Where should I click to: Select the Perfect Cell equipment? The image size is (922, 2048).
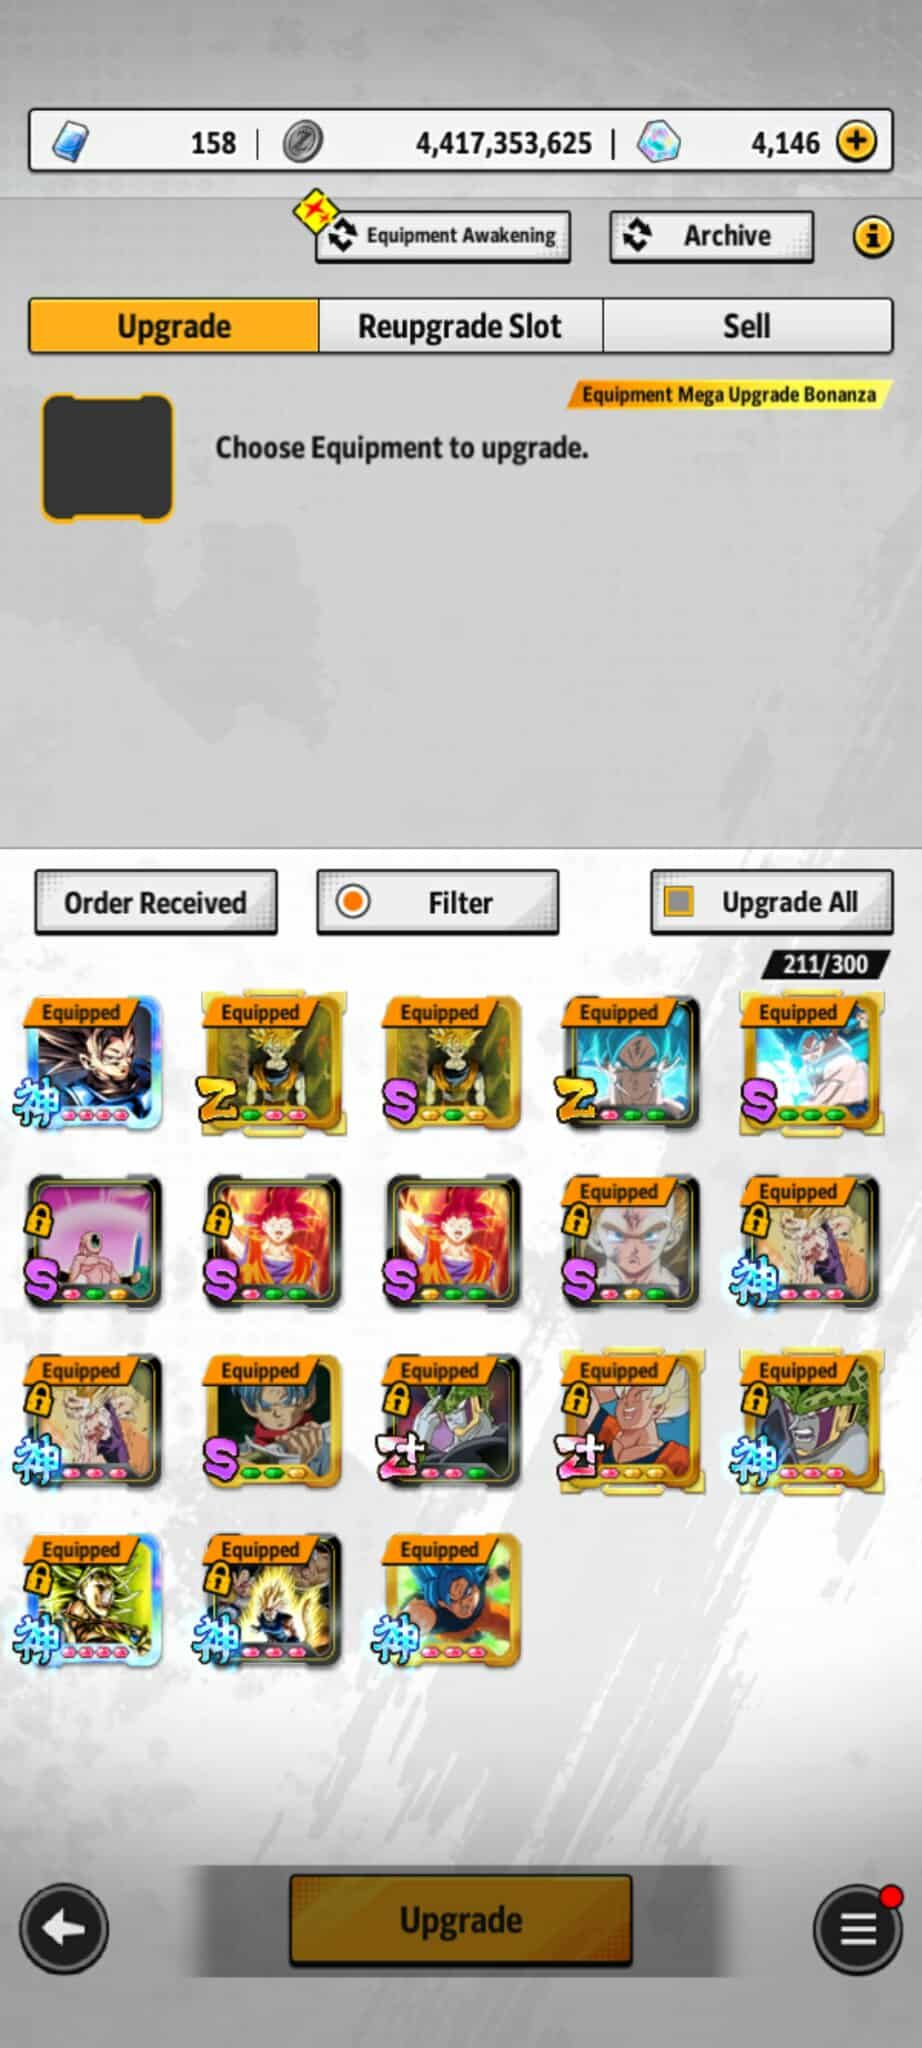coord(811,1421)
